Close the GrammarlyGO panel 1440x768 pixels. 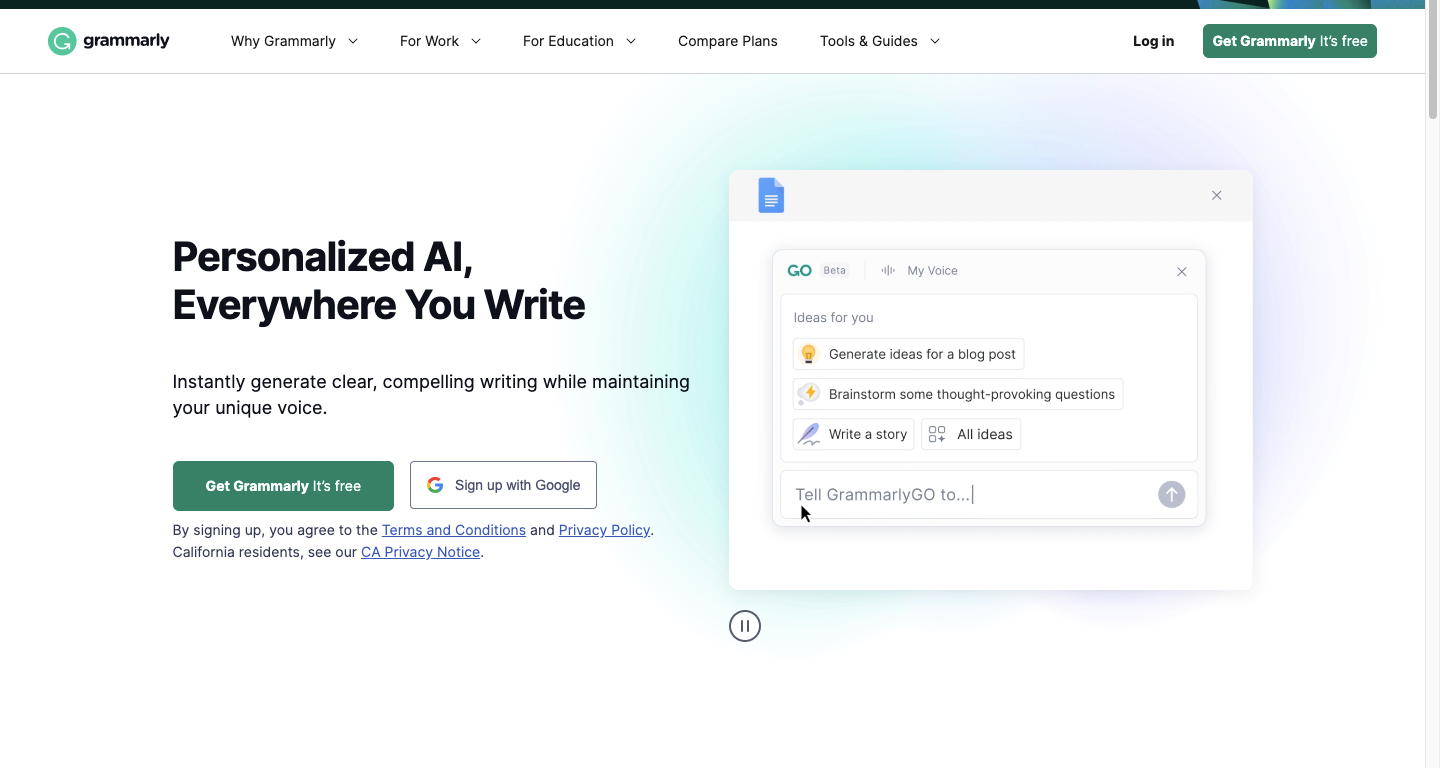coord(1182,271)
